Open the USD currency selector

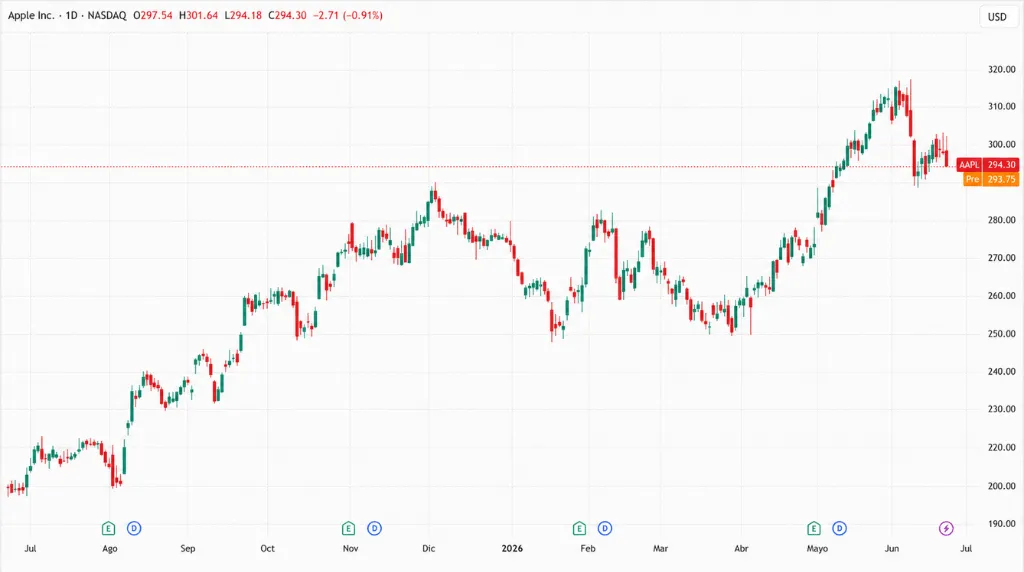click(997, 17)
